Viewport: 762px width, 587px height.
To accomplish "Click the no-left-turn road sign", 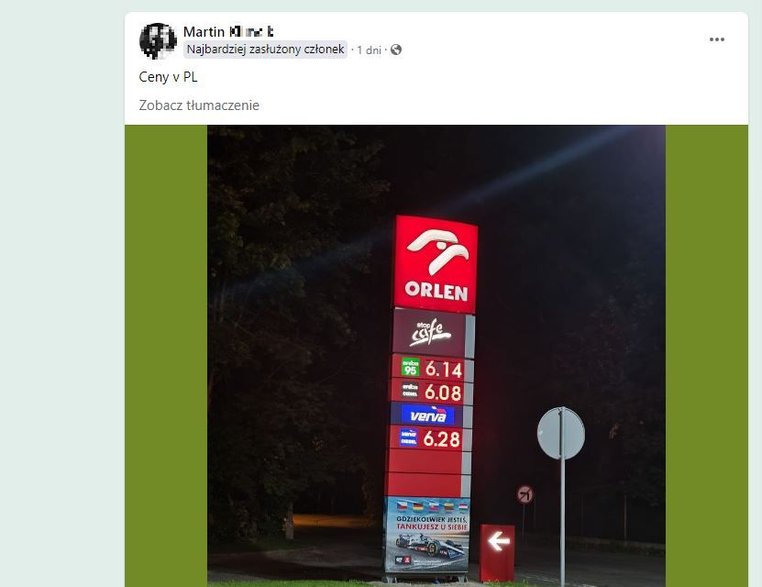I will [x=525, y=495].
